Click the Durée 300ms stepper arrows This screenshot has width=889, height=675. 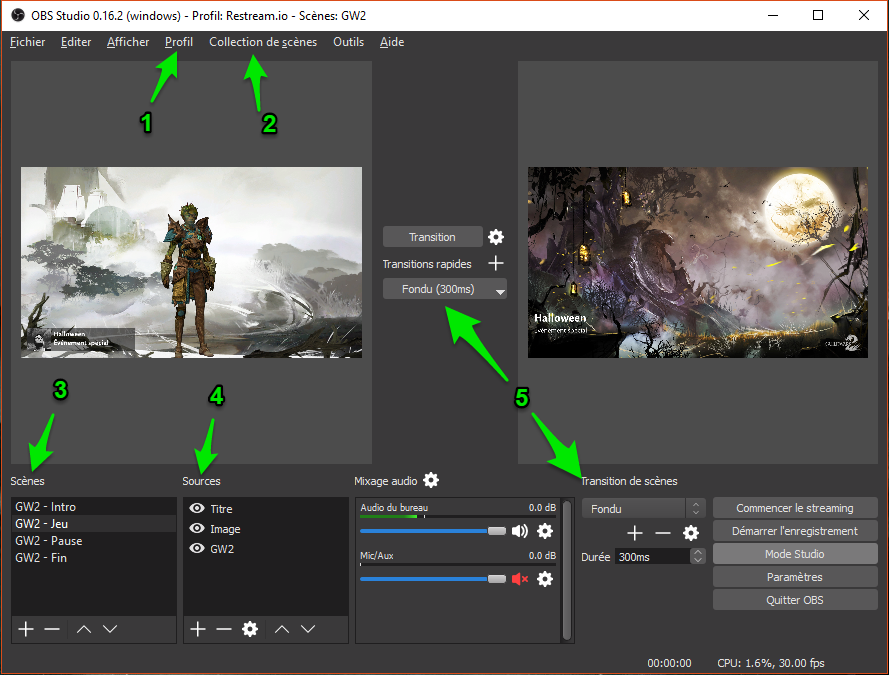[x=698, y=557]
